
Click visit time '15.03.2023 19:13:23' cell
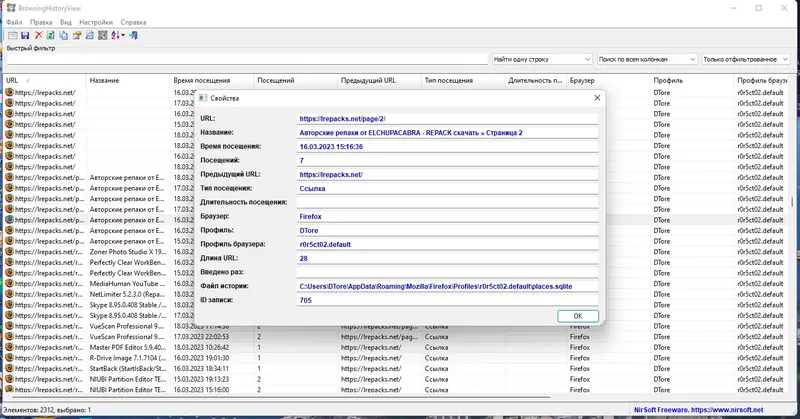click(x=201, y=379)
